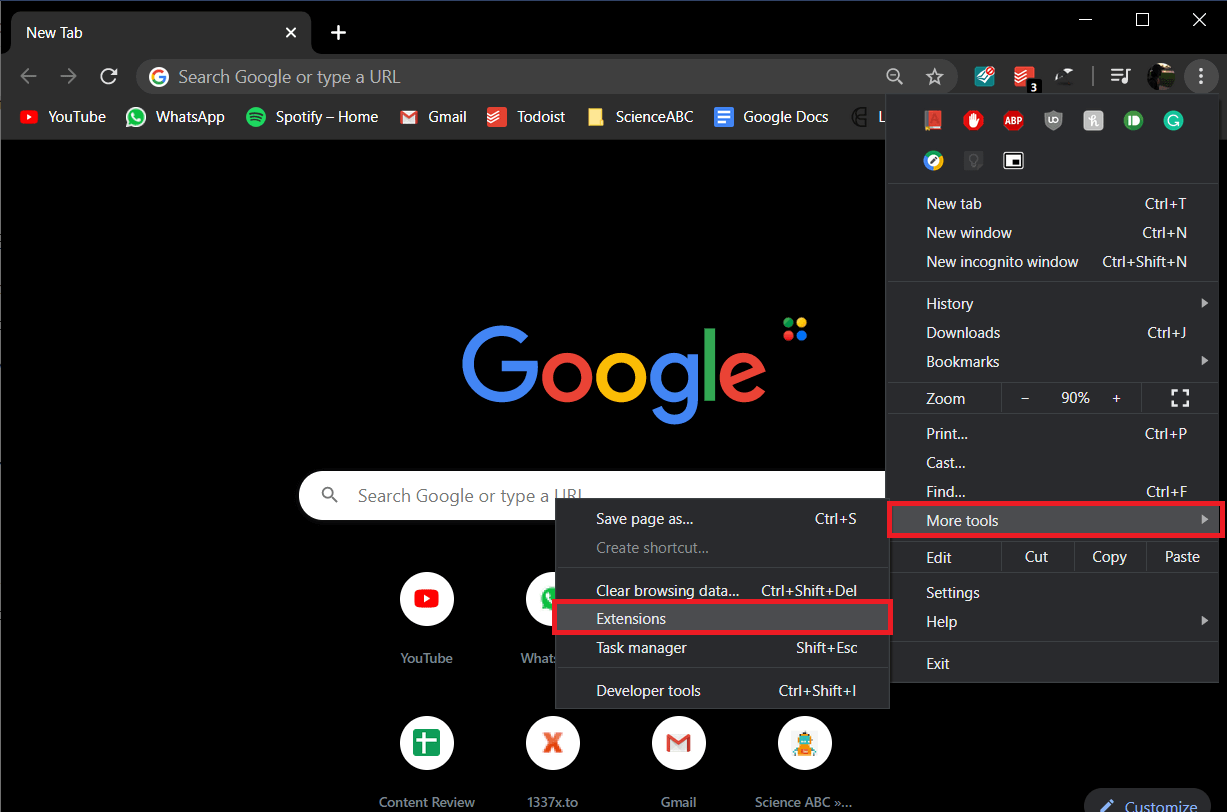Bookmark this page with the star icon
This screenshot has width=1227, height=812.
[x=935, y=76]
